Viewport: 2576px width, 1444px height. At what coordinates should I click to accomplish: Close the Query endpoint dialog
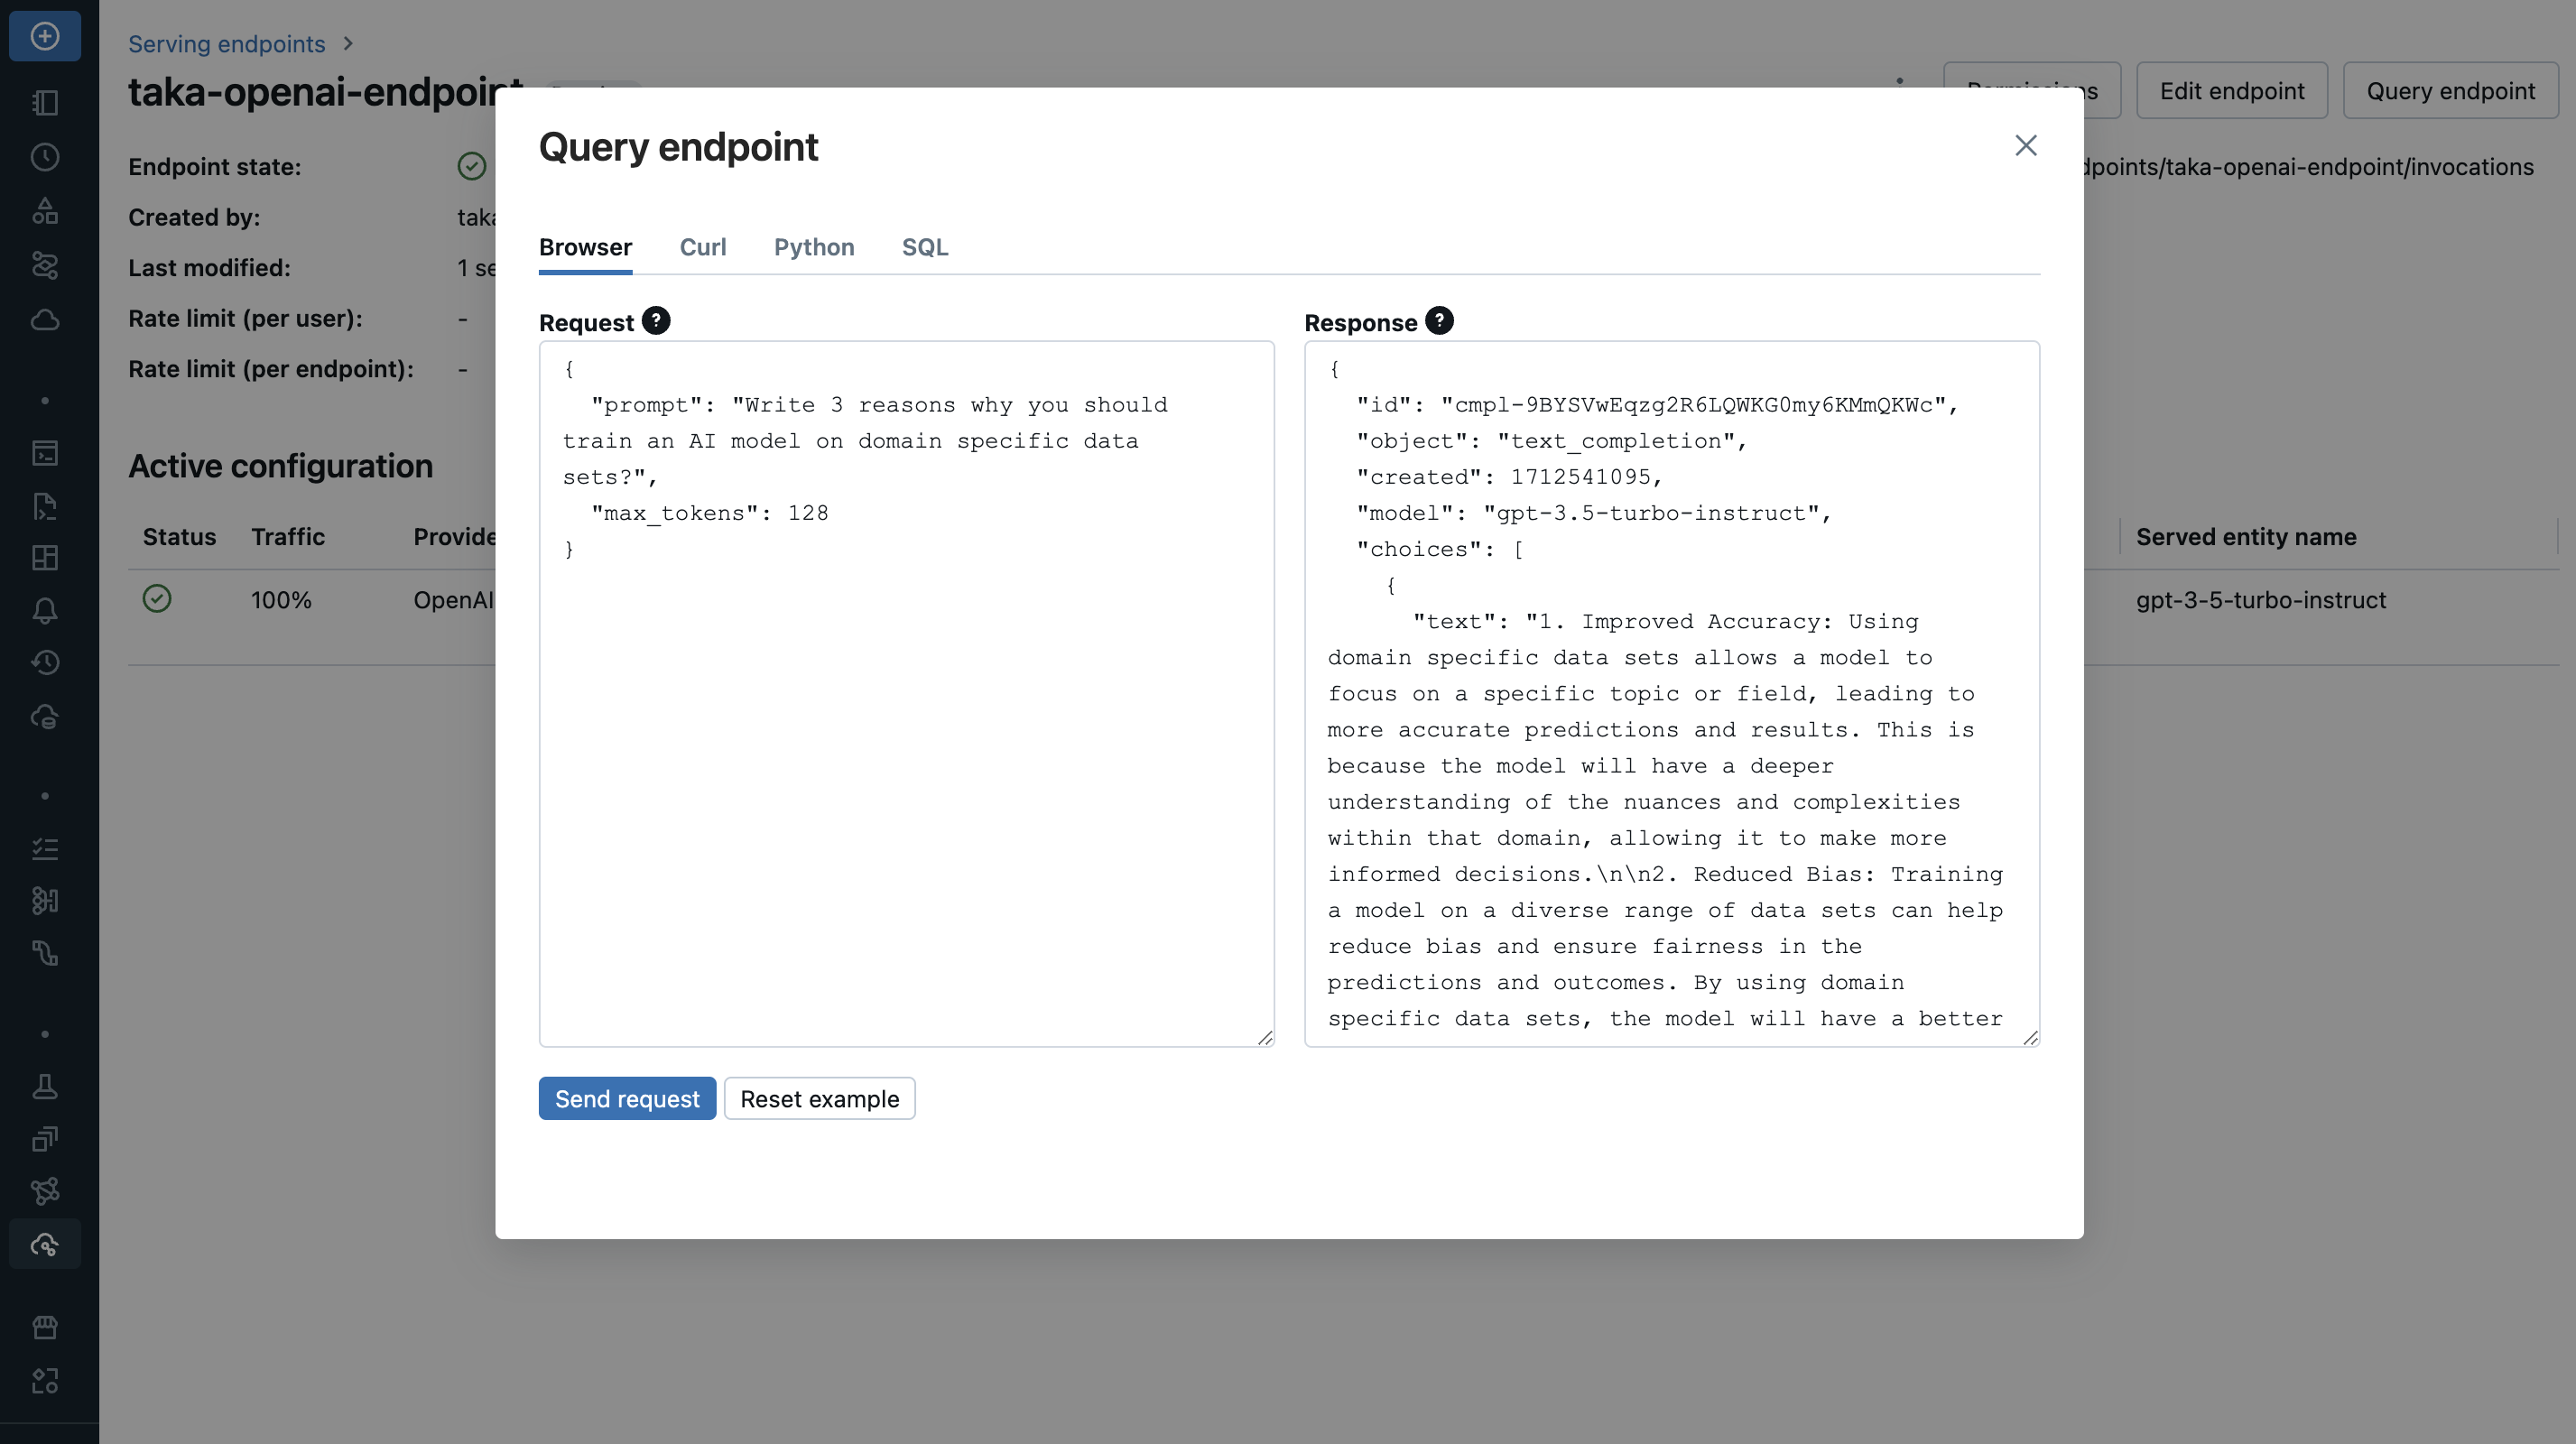(x=2026, y=146)
